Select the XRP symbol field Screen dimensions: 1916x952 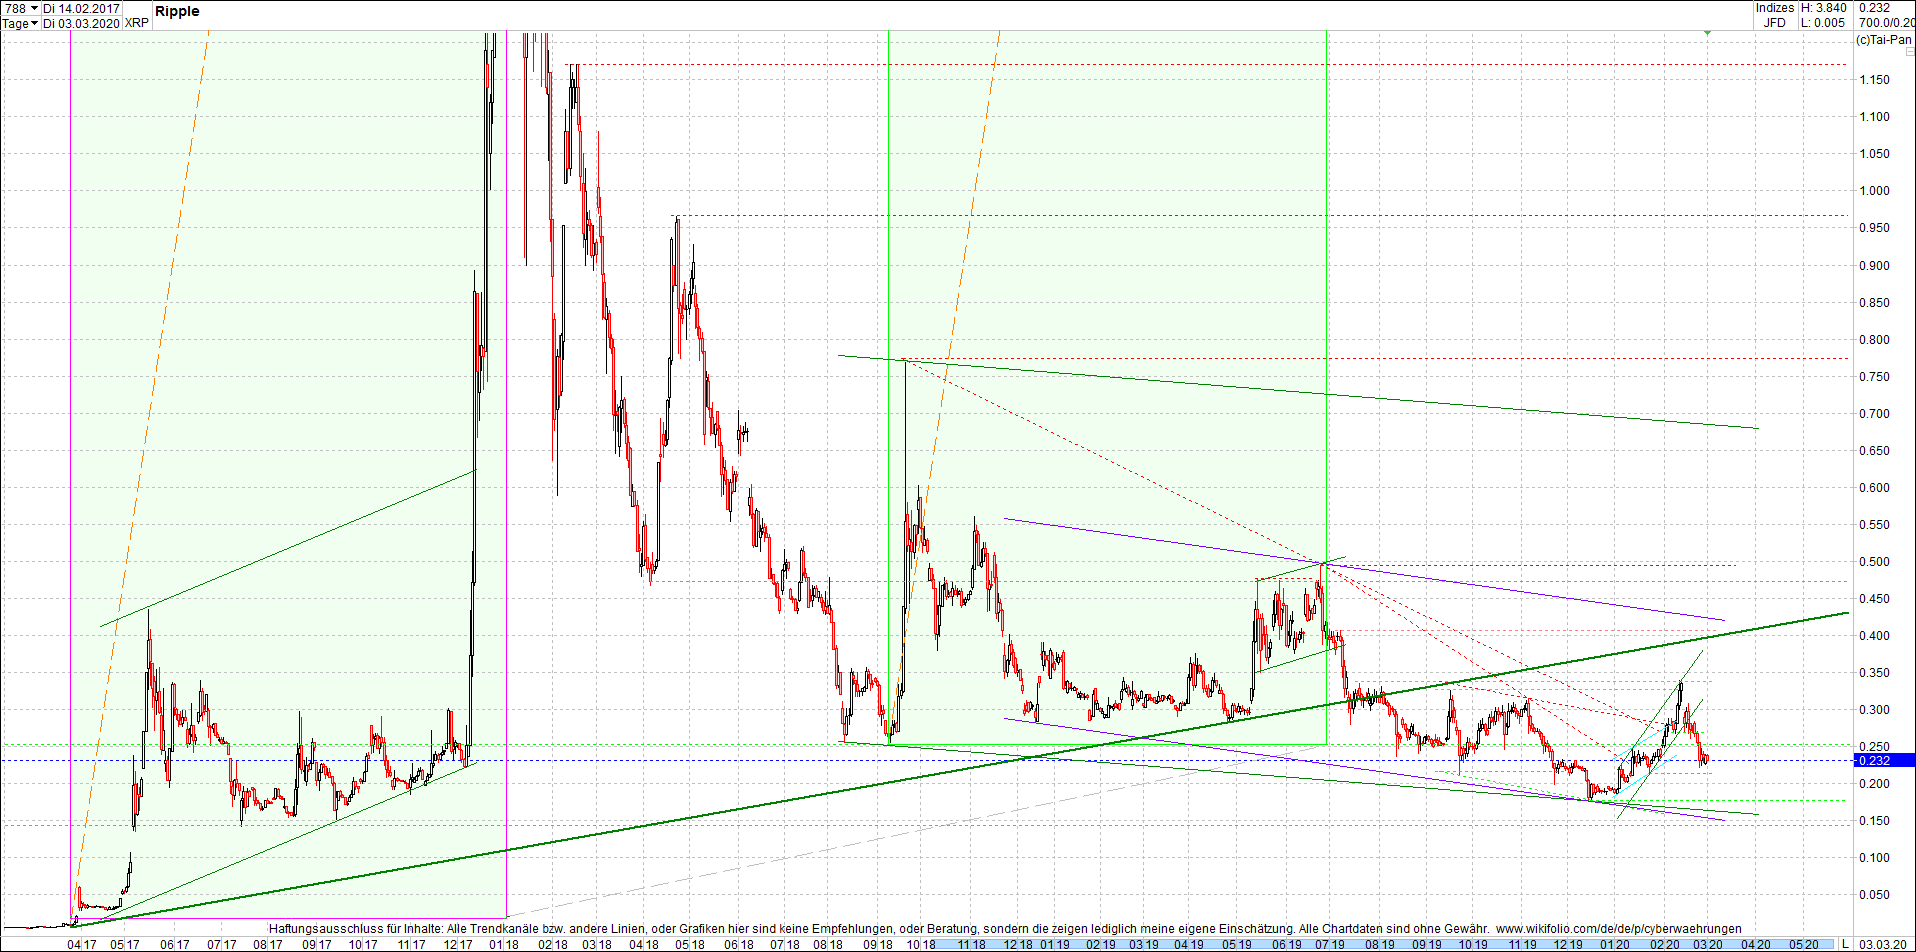[136, 22]
